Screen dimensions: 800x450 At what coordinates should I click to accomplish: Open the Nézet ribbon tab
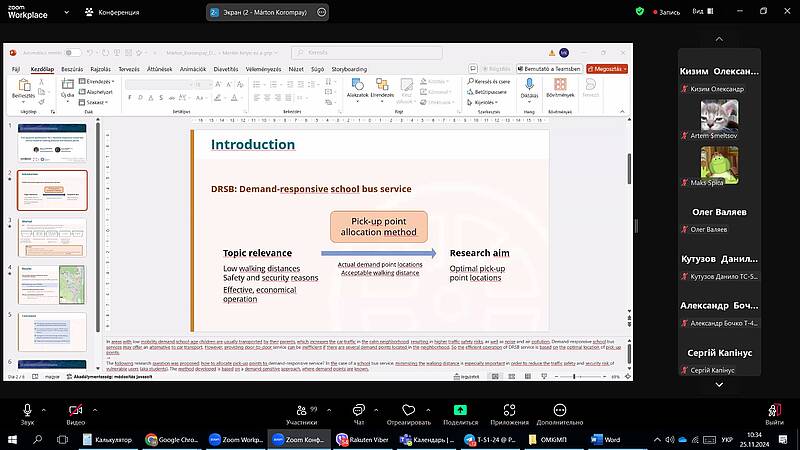pyautogui.click(x=296, y=69)
